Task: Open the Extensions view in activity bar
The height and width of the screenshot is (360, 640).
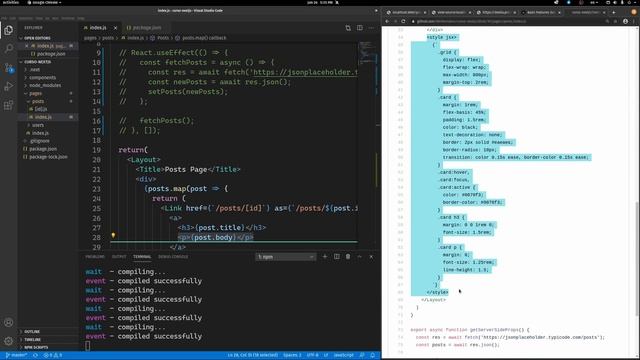Action: coord(9,105)
